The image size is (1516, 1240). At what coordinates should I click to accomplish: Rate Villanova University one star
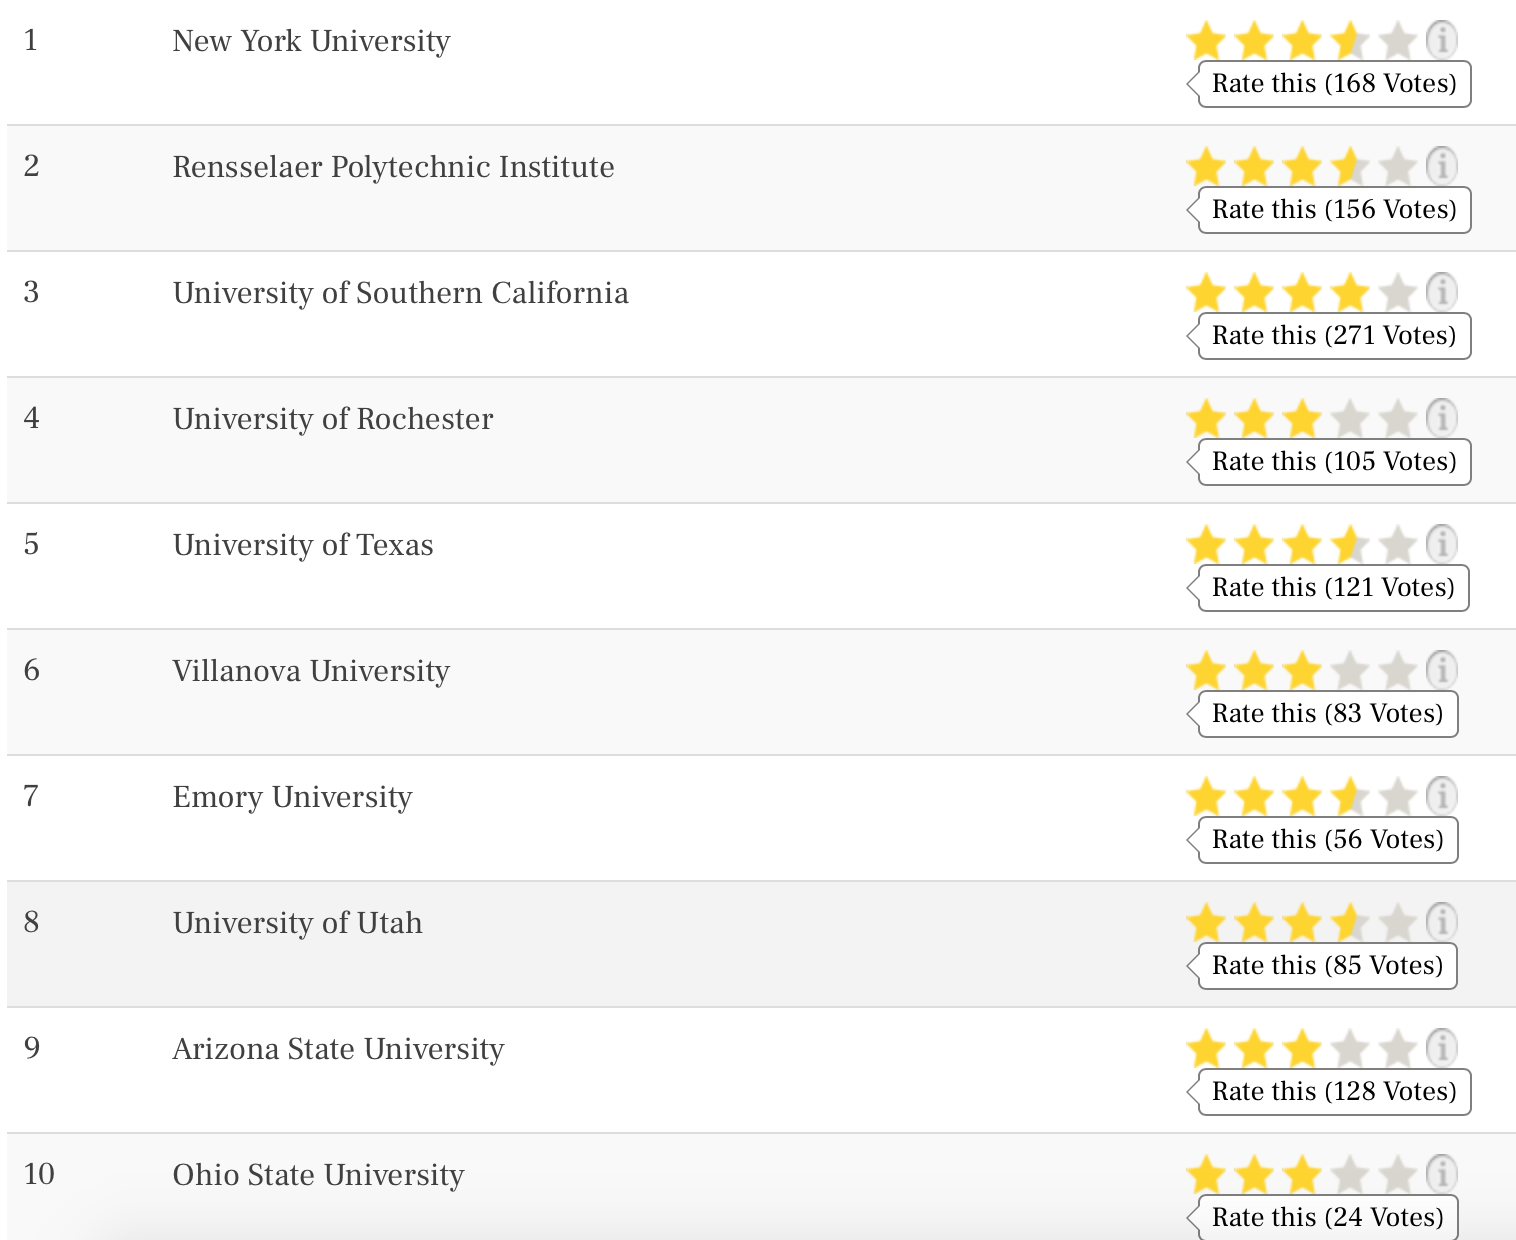pyautogui.click(x=1206, y=672)
